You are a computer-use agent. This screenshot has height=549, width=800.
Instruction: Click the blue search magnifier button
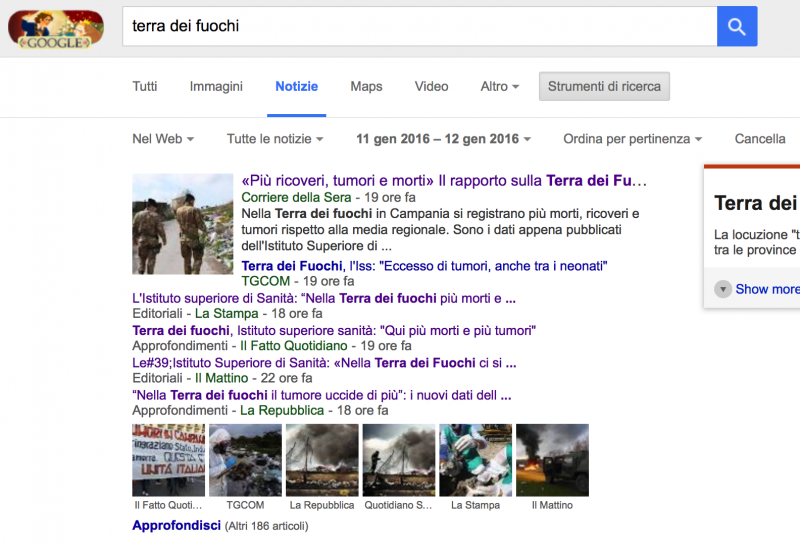click(x=737, y=27)
